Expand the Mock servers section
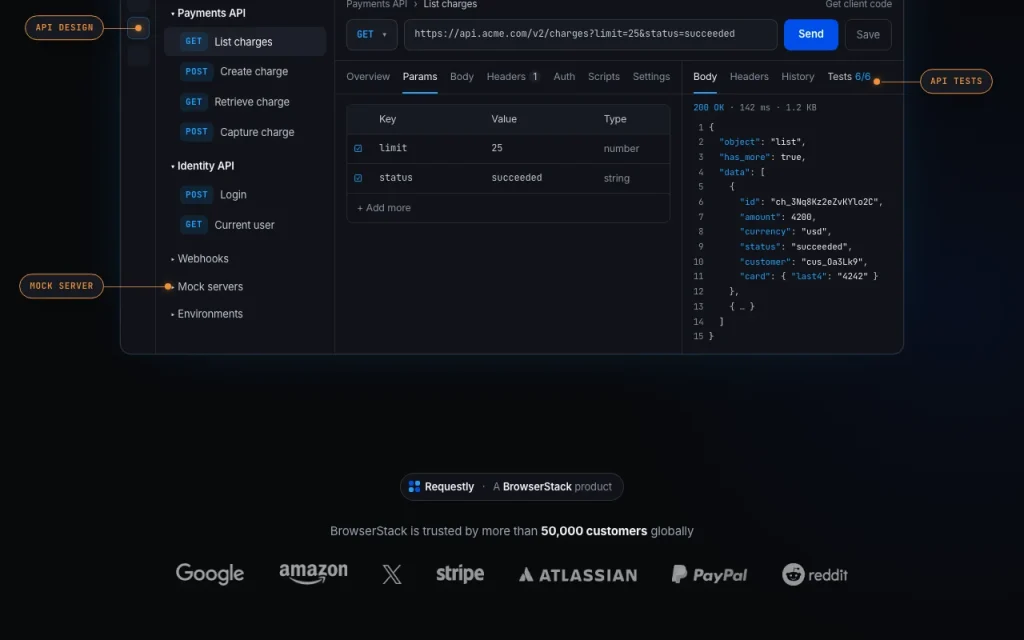Image resolution: width=1024 pixels, height=640 pixels. coord(207,287)
